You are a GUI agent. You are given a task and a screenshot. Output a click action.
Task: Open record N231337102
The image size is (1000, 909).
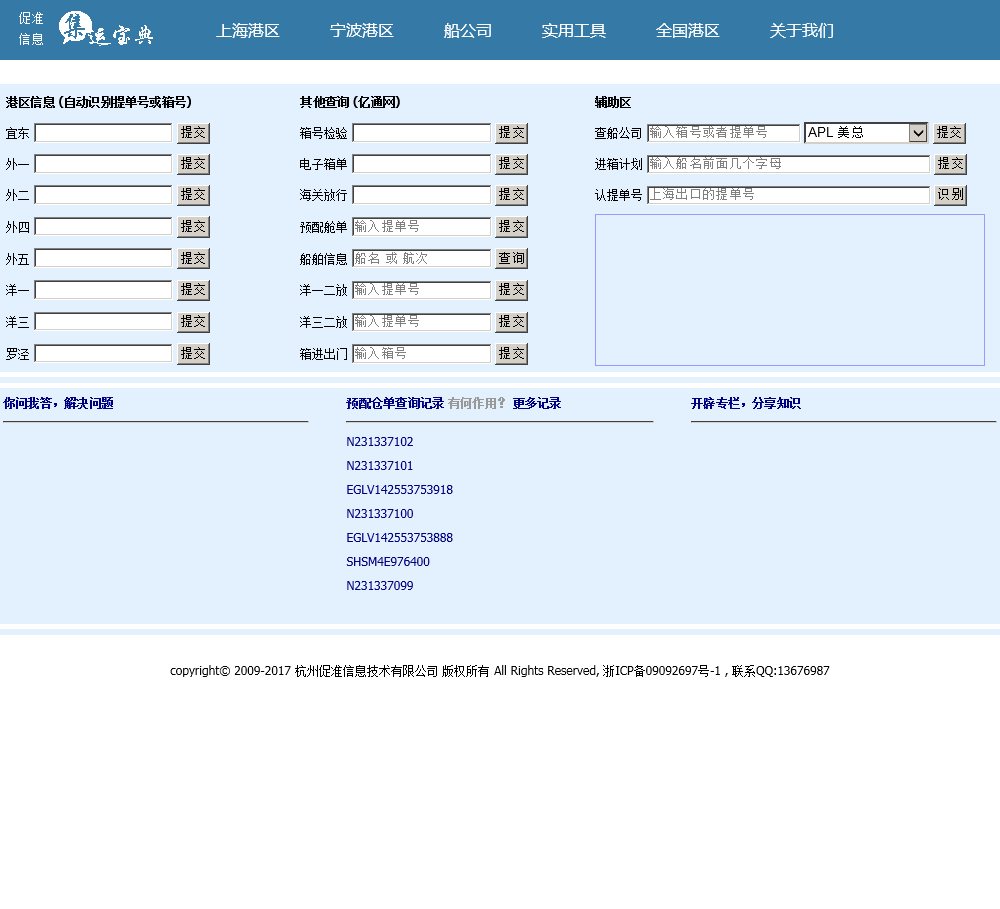pyautogui.click(x=380, y=442)
